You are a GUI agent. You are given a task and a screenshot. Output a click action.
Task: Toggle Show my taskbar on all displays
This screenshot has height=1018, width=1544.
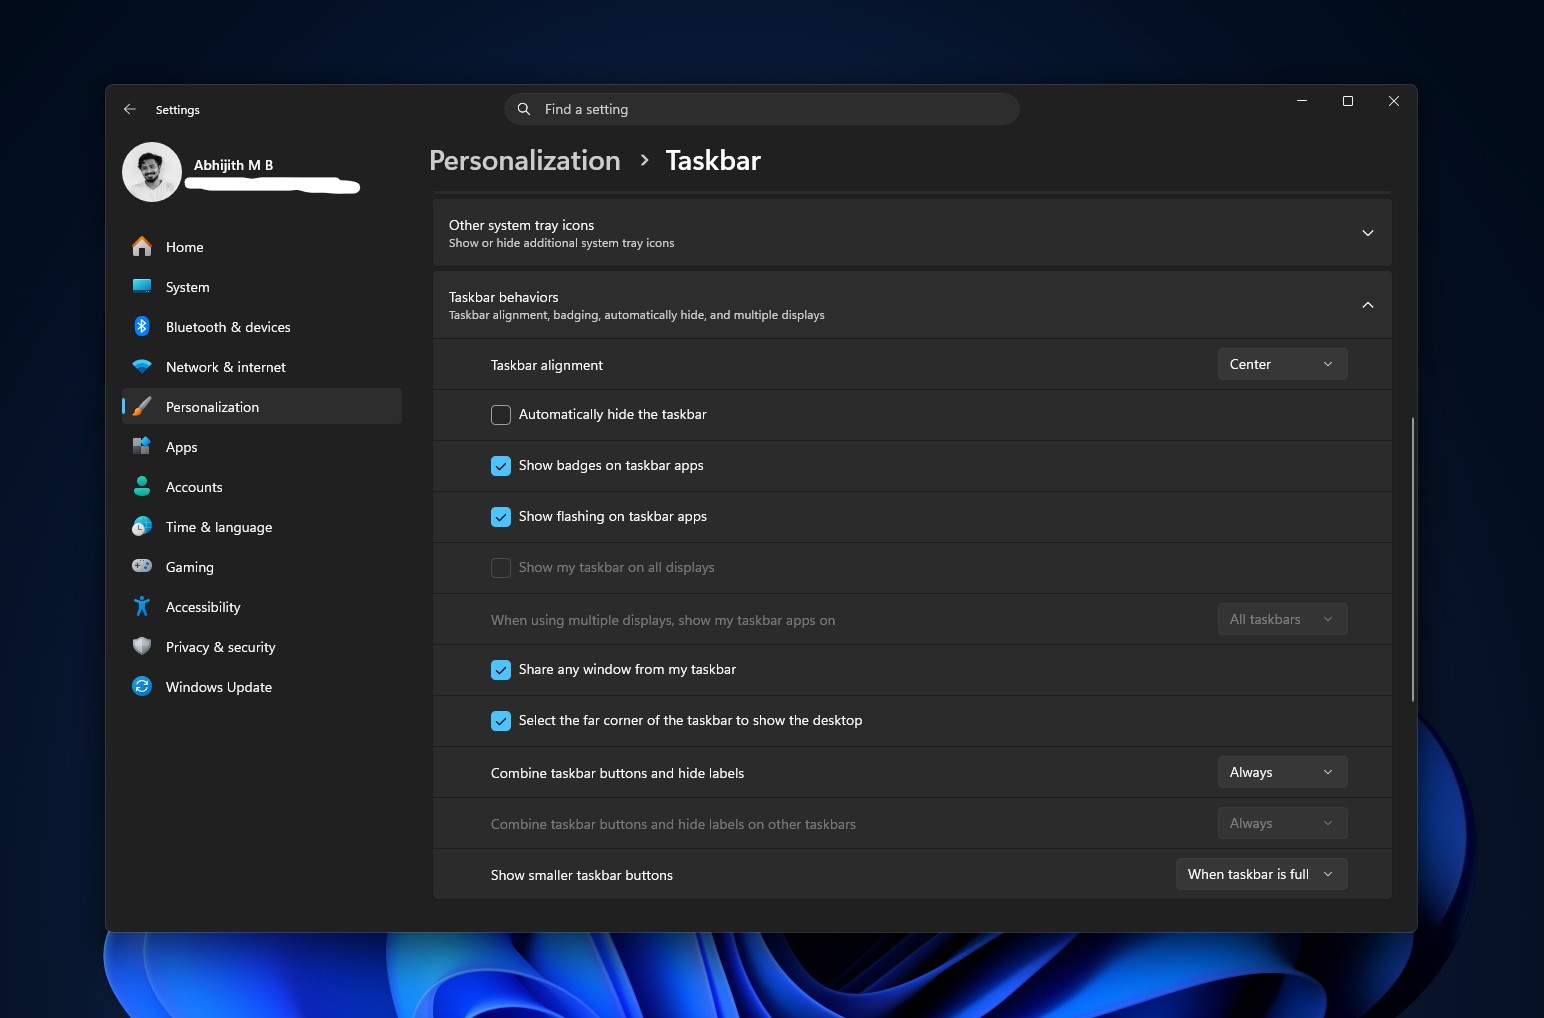[x=501, y=568]
